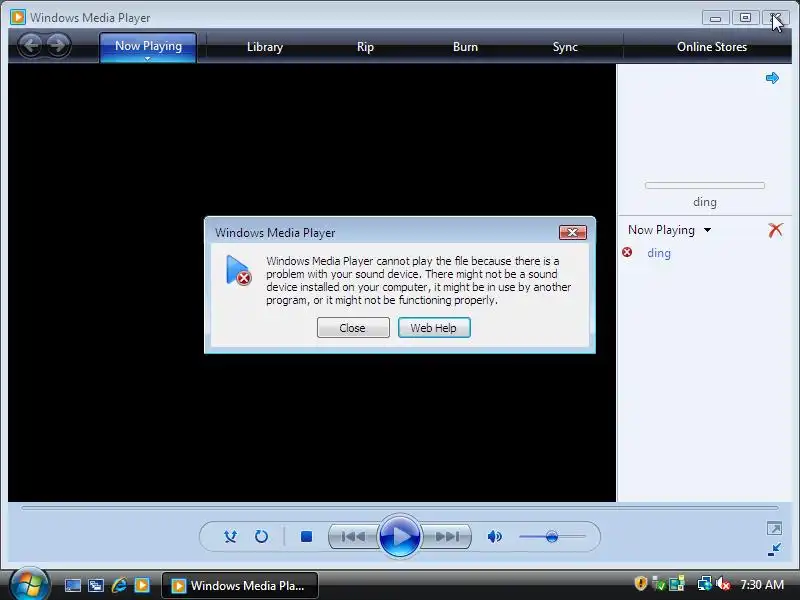Switch to compact mode icon
800x600 pixels.
click(x=774, y=549)
